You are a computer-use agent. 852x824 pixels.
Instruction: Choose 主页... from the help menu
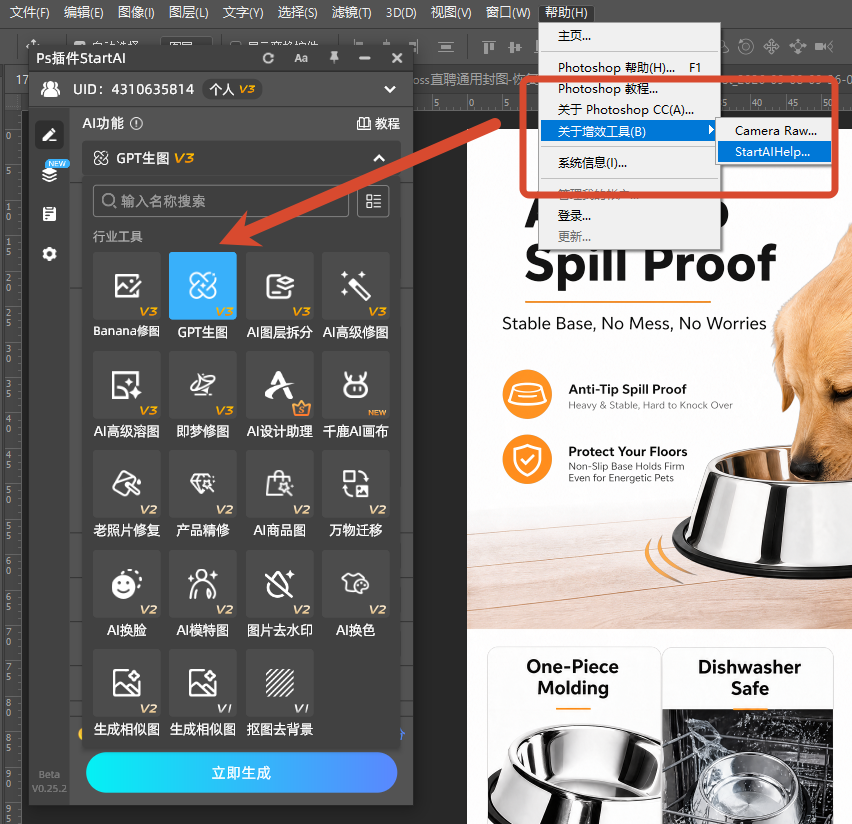click(629, 36)
